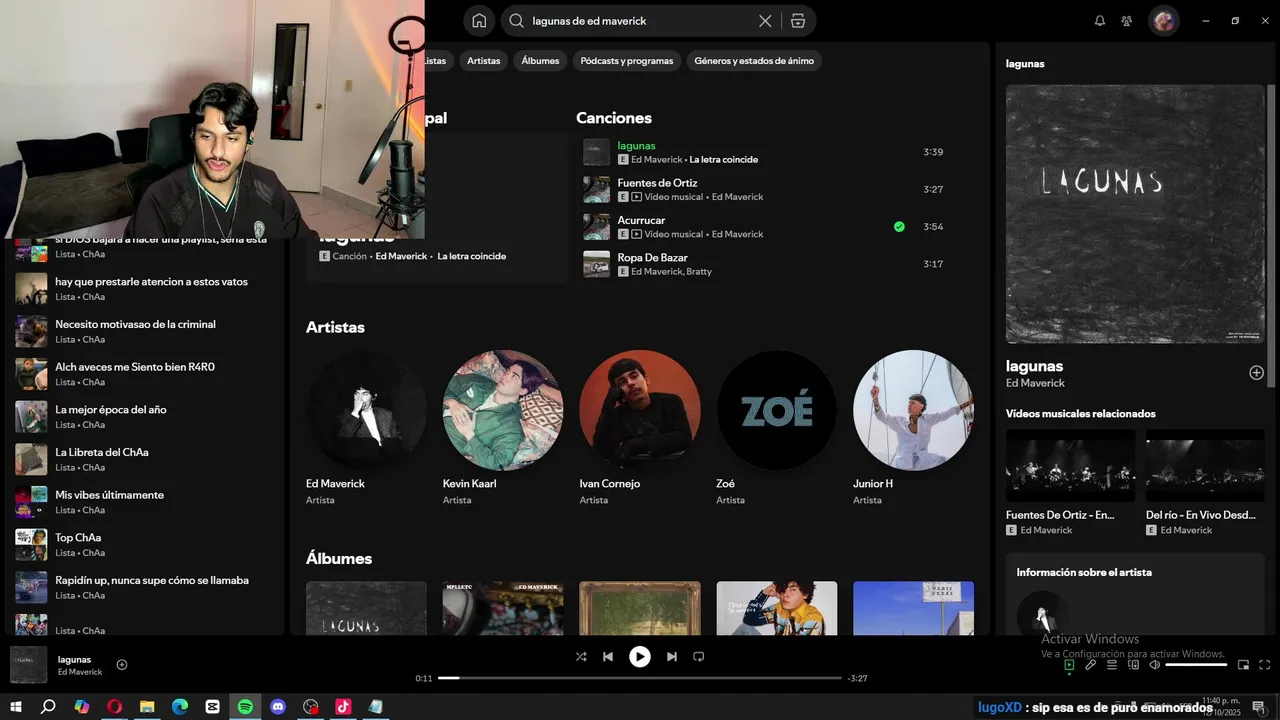1280x720 pixels.
Task: Open playlist 'hay que prestarle atencion a estos vatos'
Action: point(145,289)
